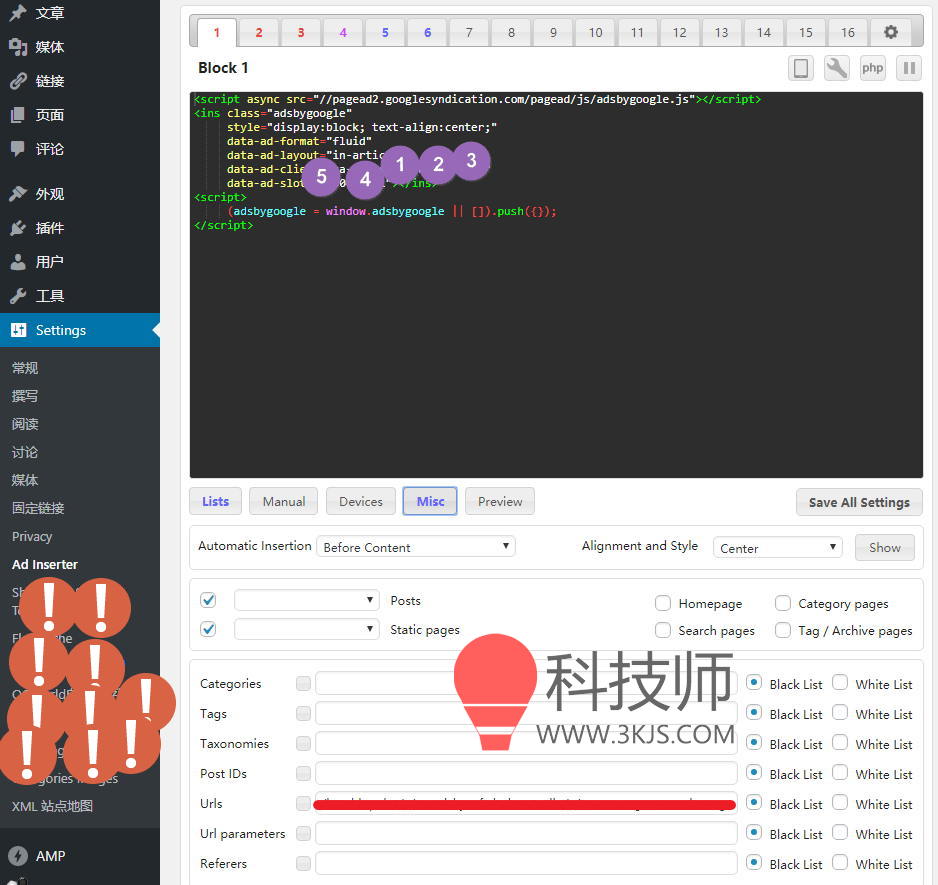This screenshot has height=885, width=938.
Task: Toggle the device preview tablet icon
Action: coord(801,68)
